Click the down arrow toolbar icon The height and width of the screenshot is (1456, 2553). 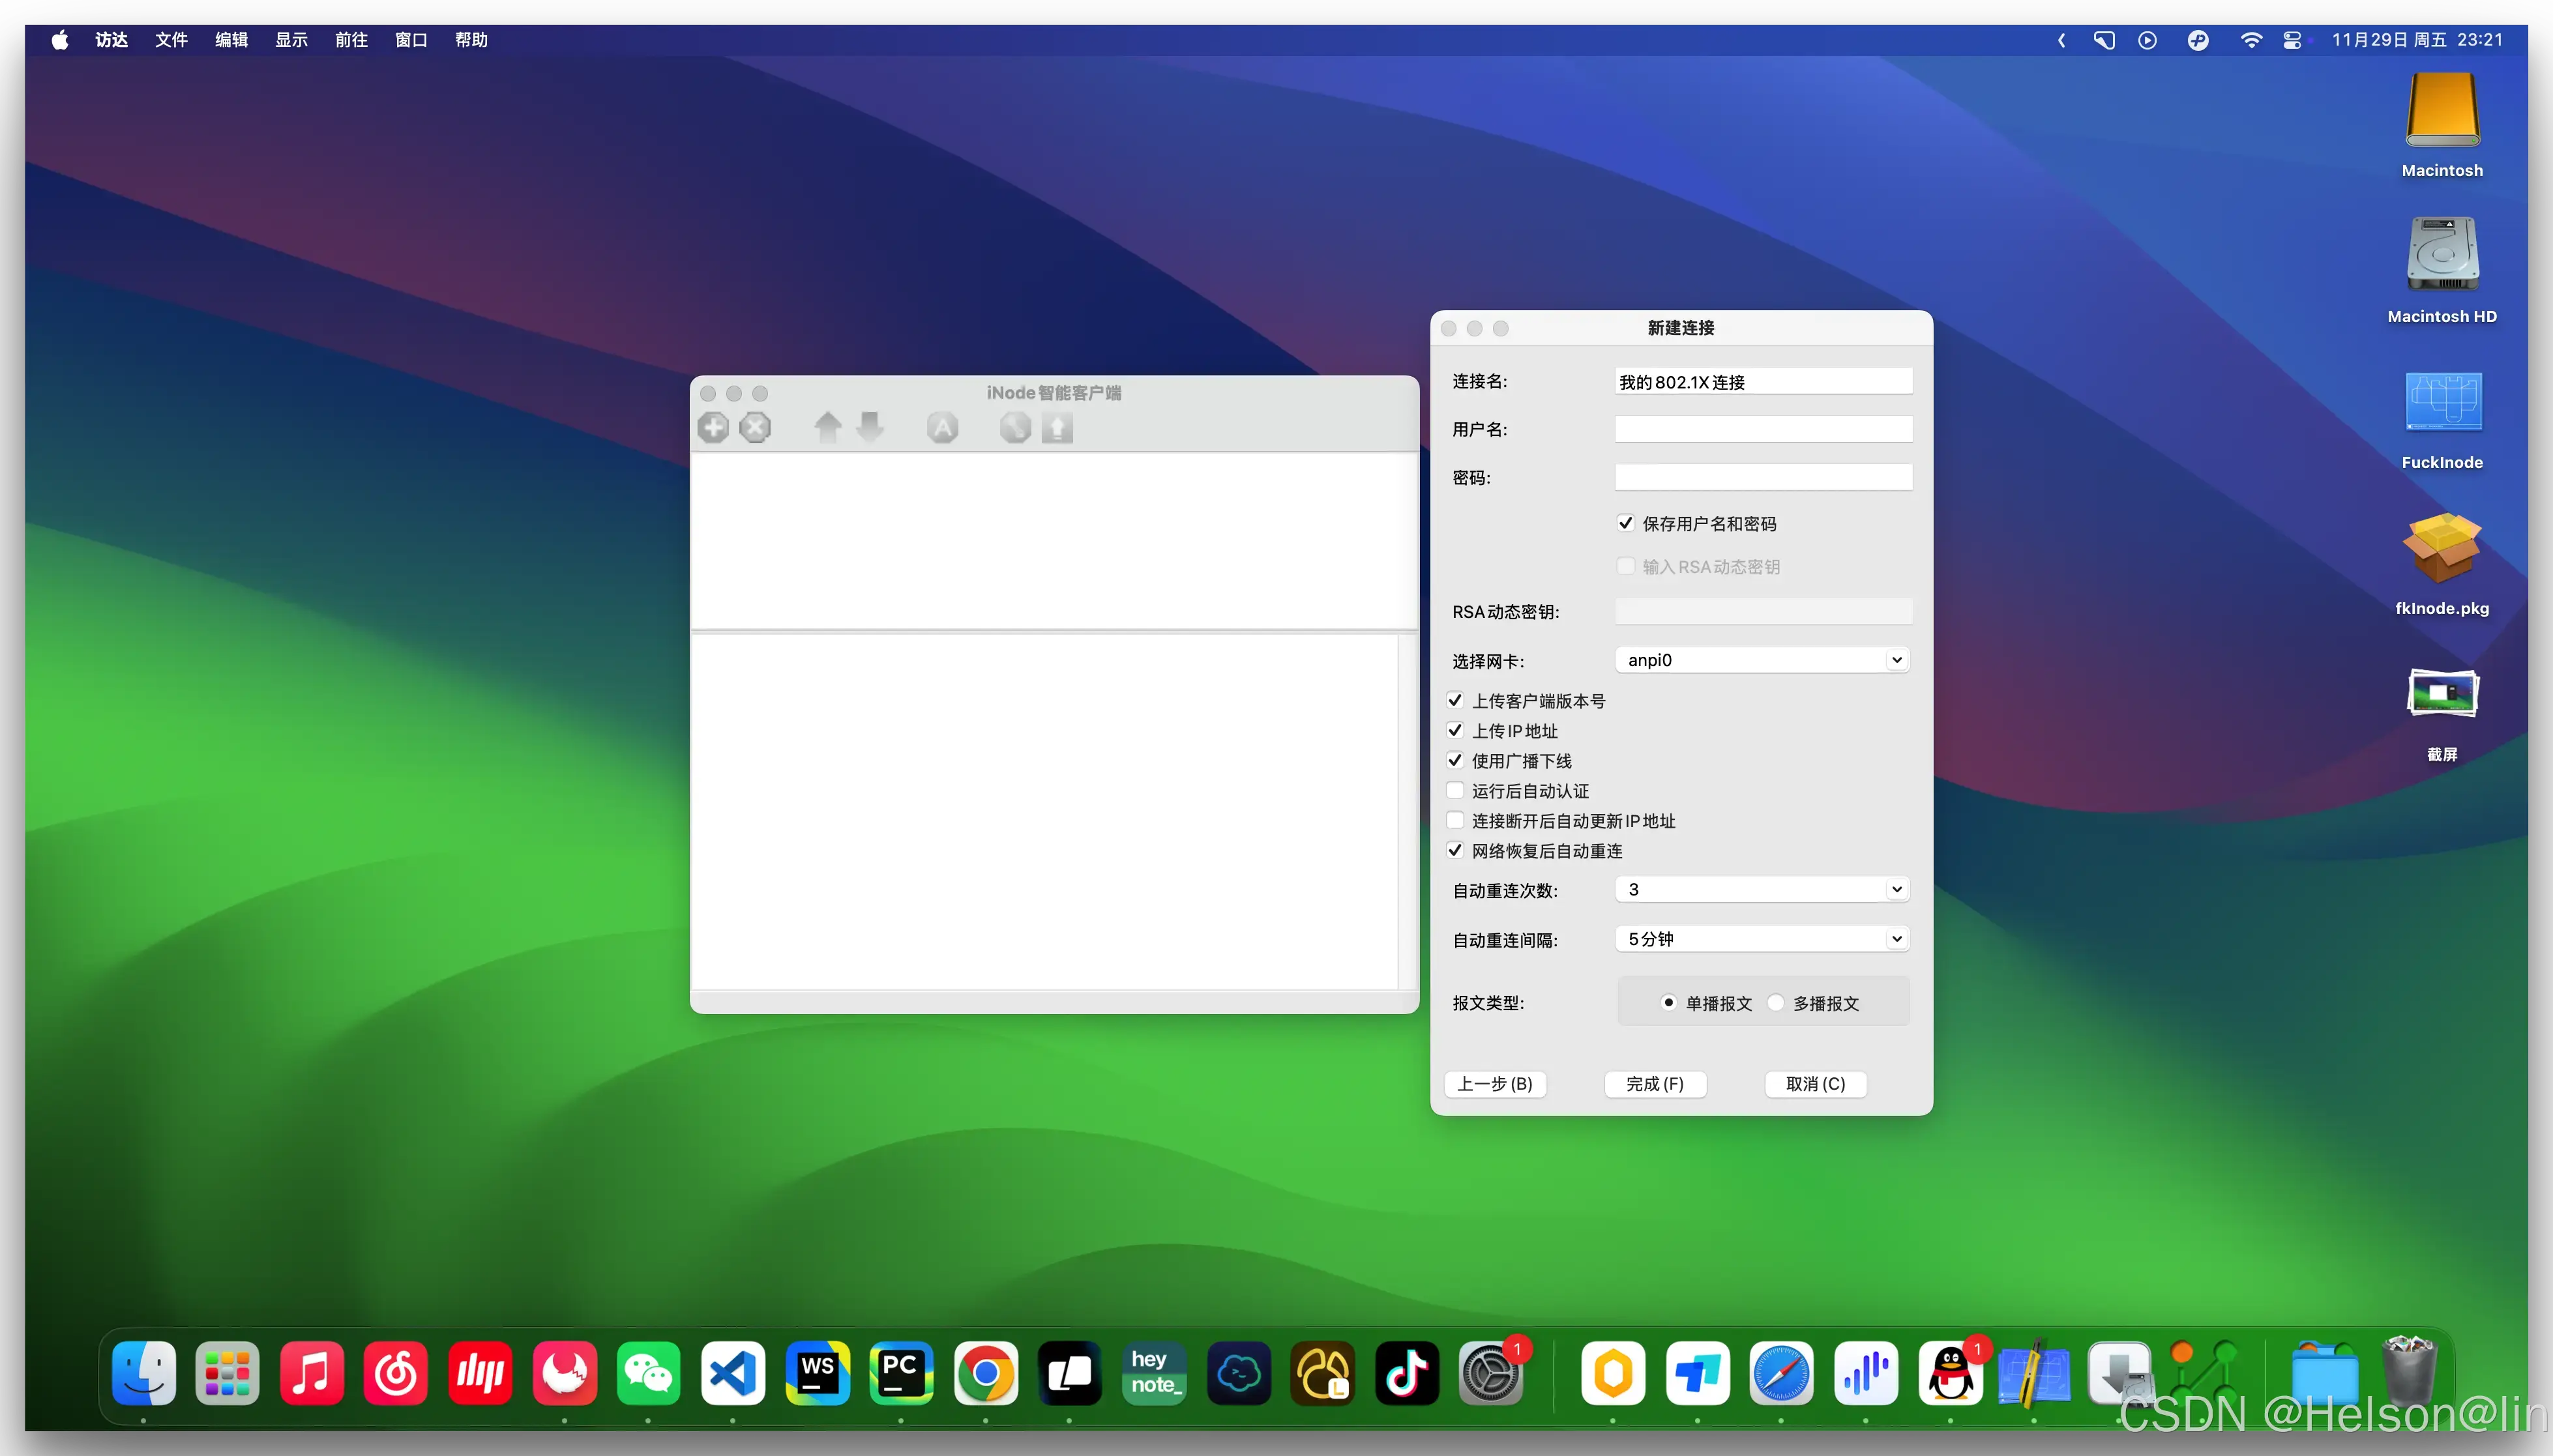coord(870,428)
